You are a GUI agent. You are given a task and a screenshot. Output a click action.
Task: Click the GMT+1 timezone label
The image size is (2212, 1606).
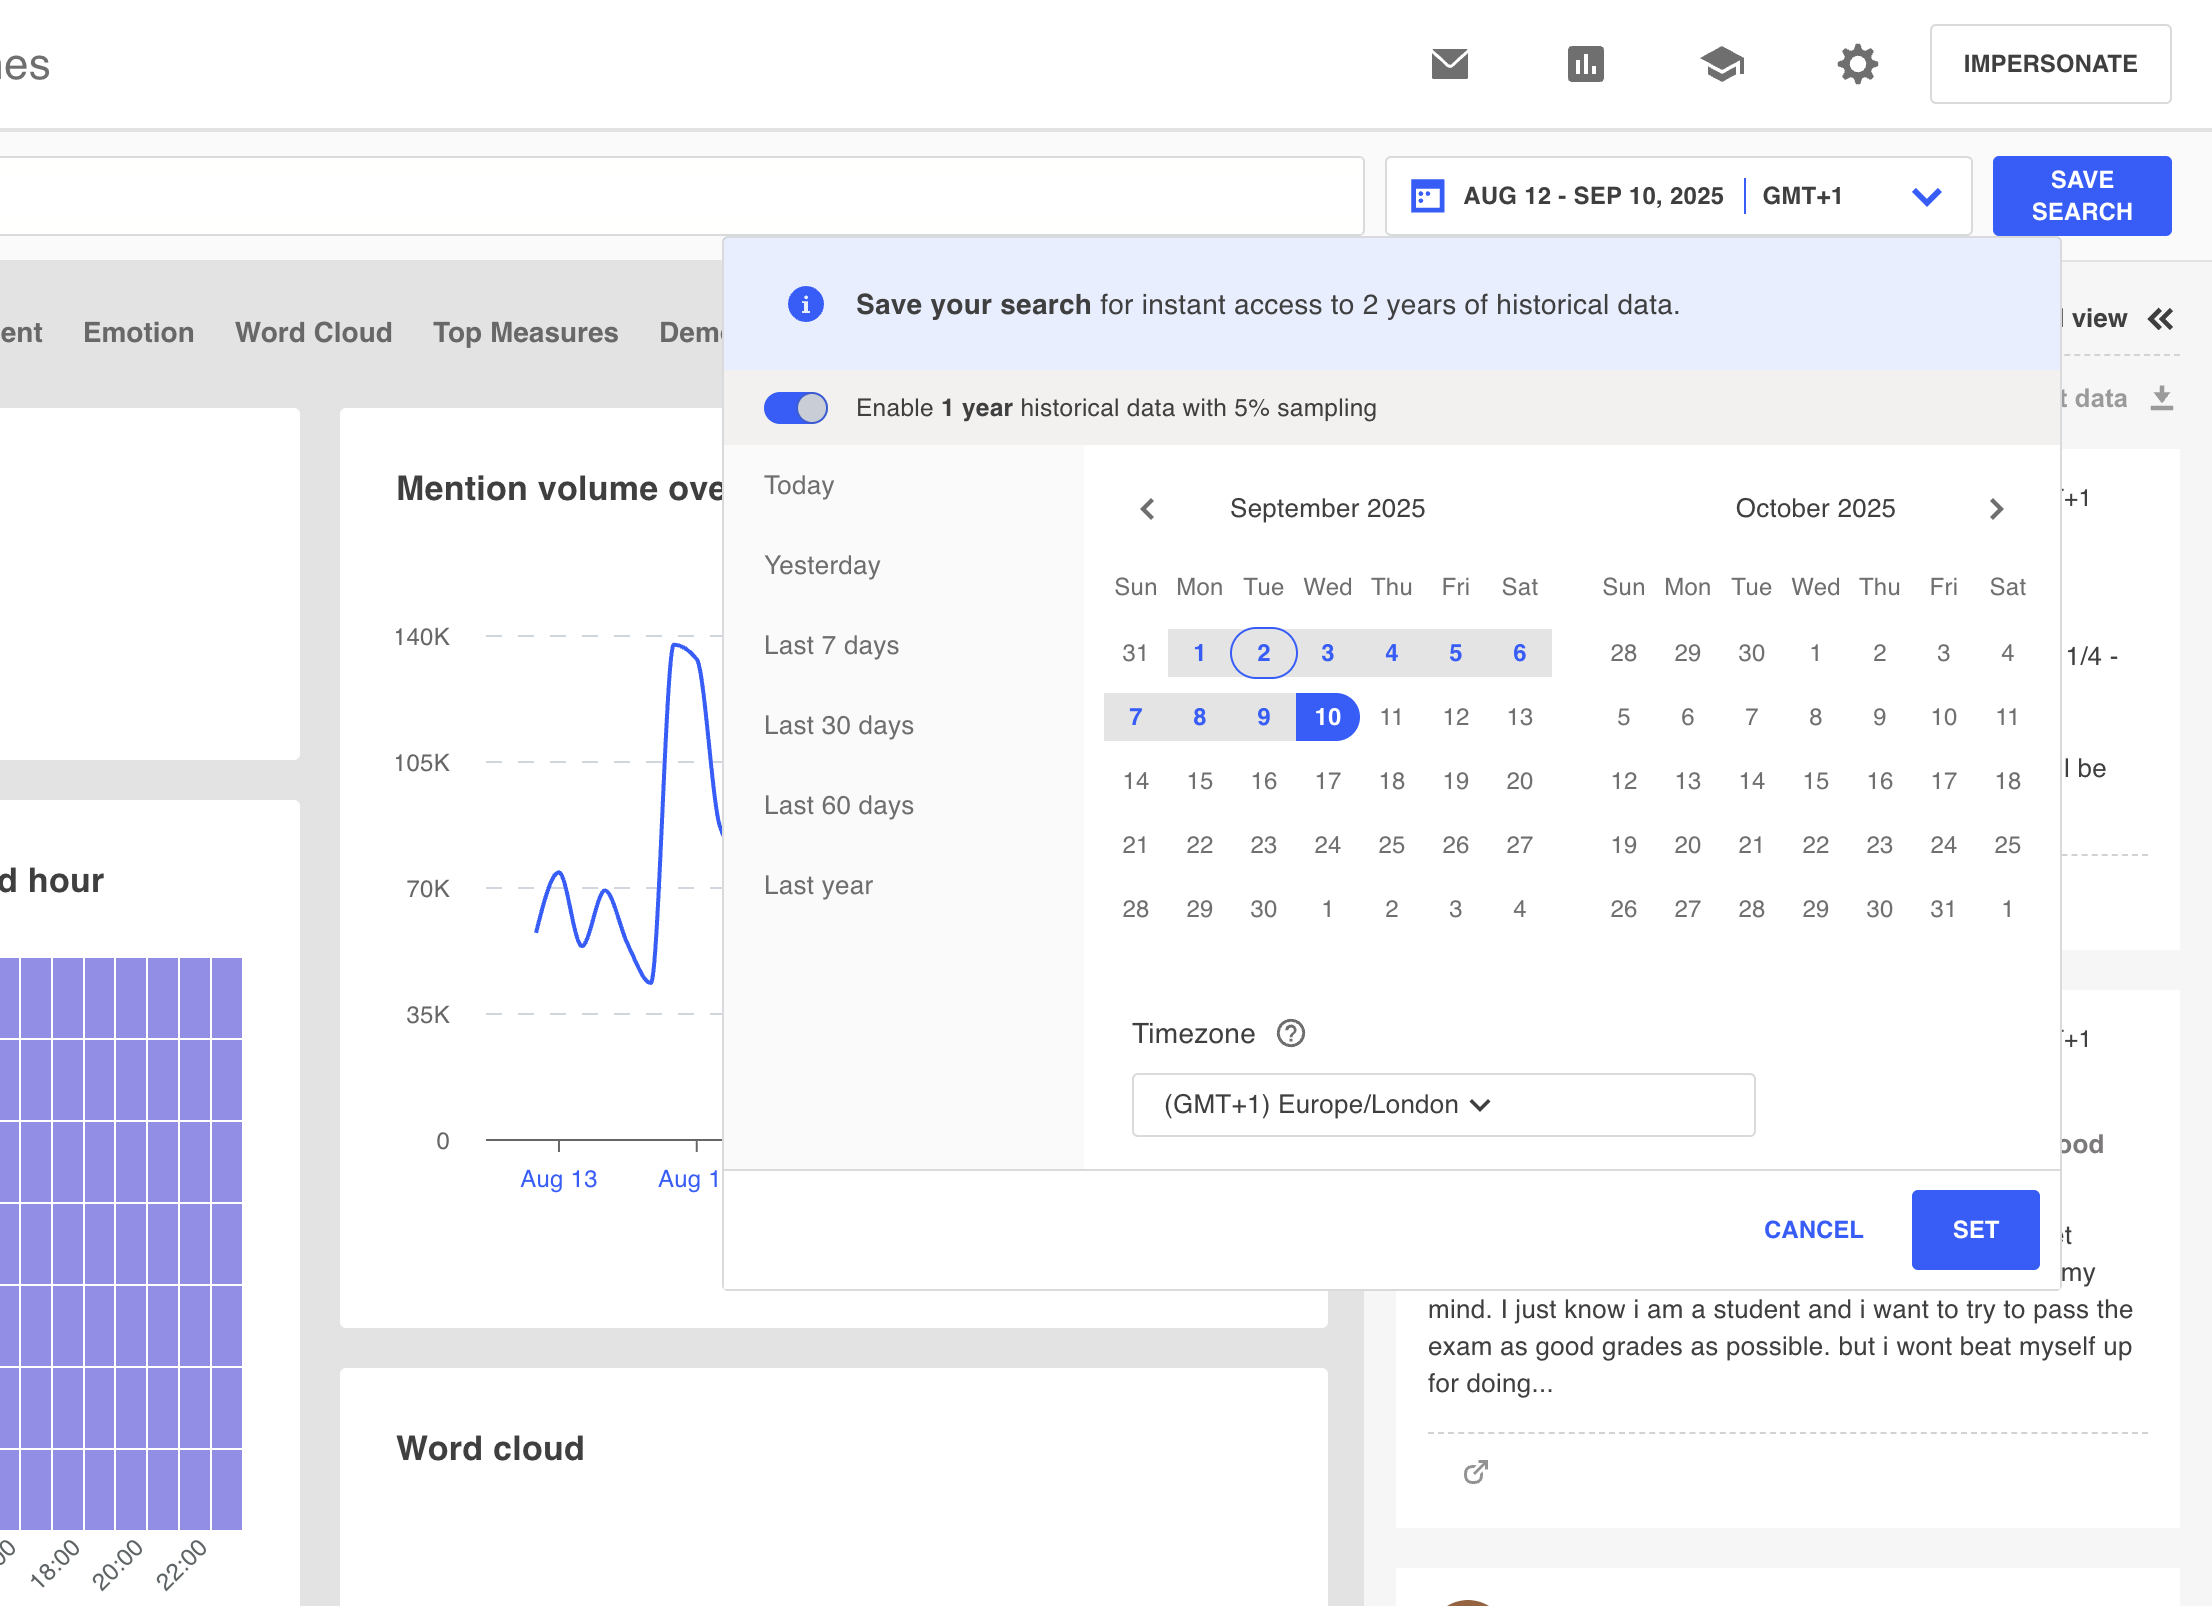(1802, 196)
